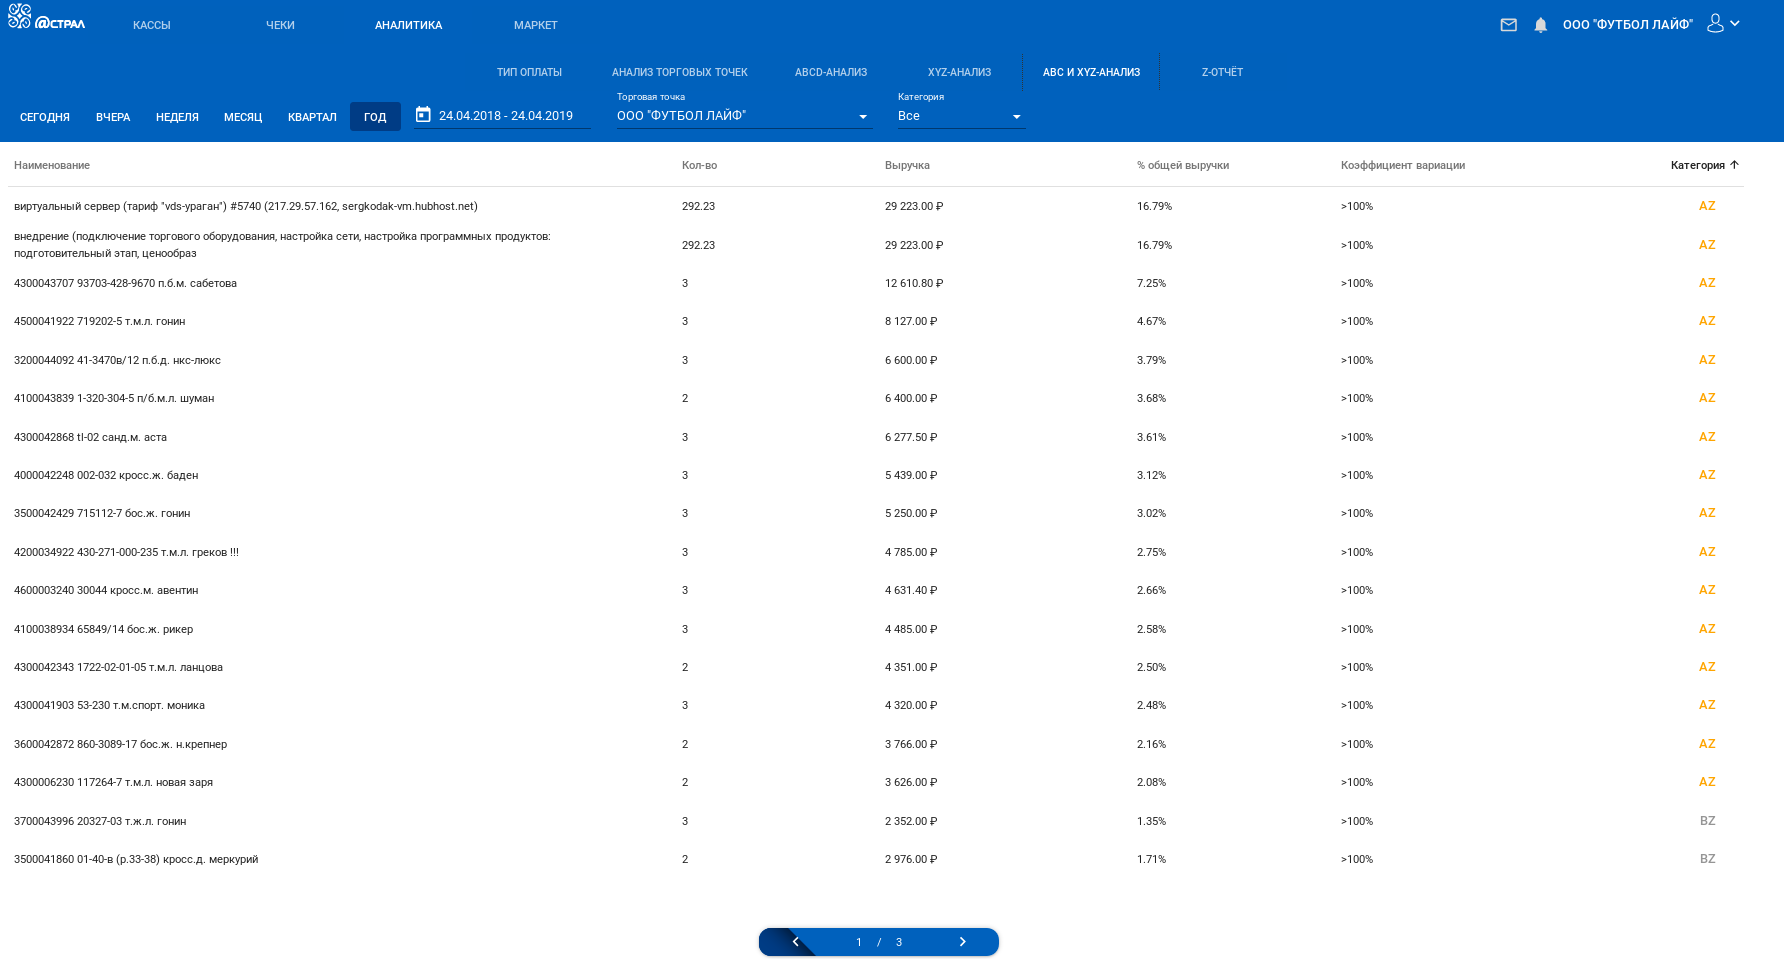This screenshot has height=959, width=1784.
Task: Select the НЕДЕЛЯ period filter
Action: click(177, 117)
